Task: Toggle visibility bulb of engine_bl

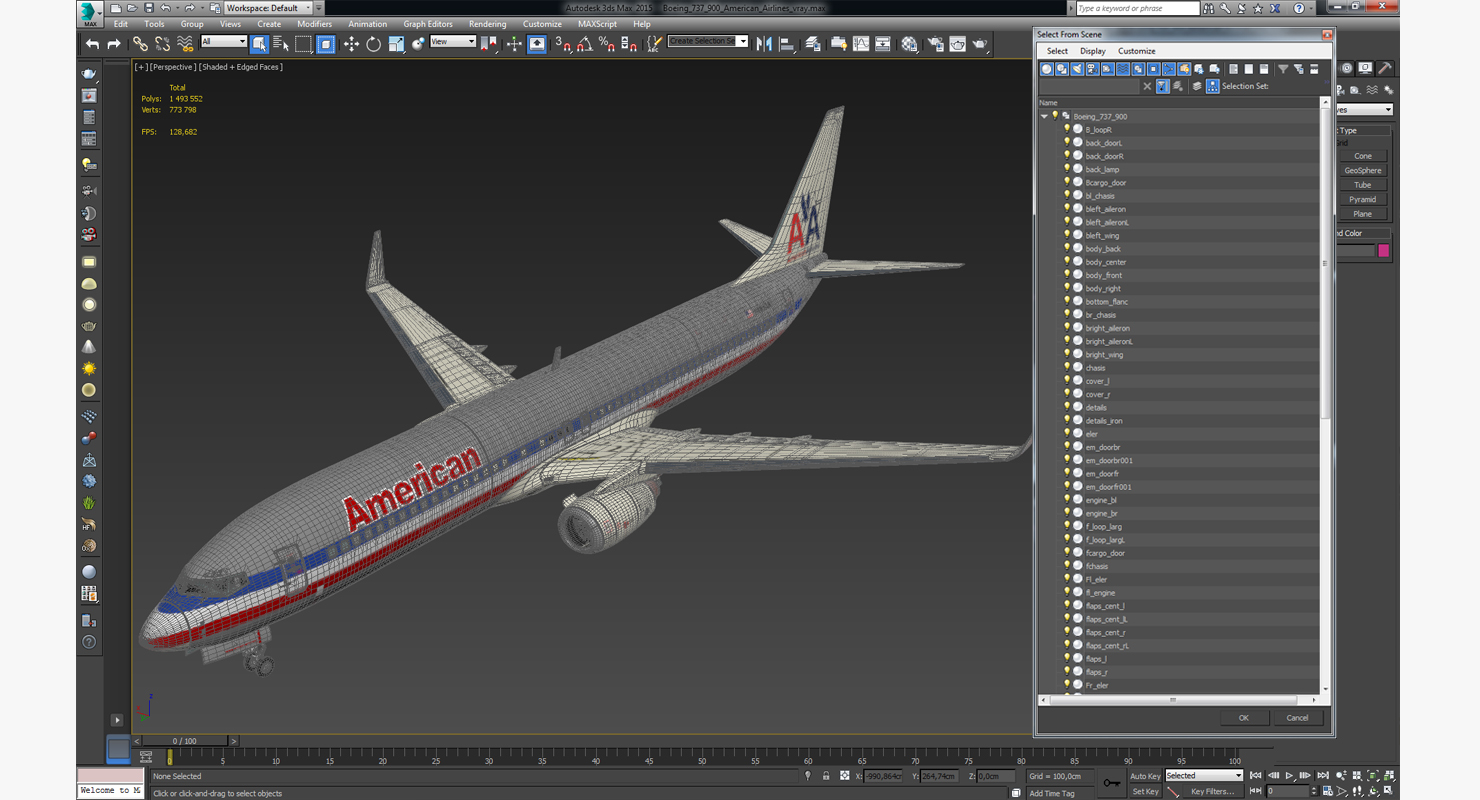Action: click(x=1067, y=499)
